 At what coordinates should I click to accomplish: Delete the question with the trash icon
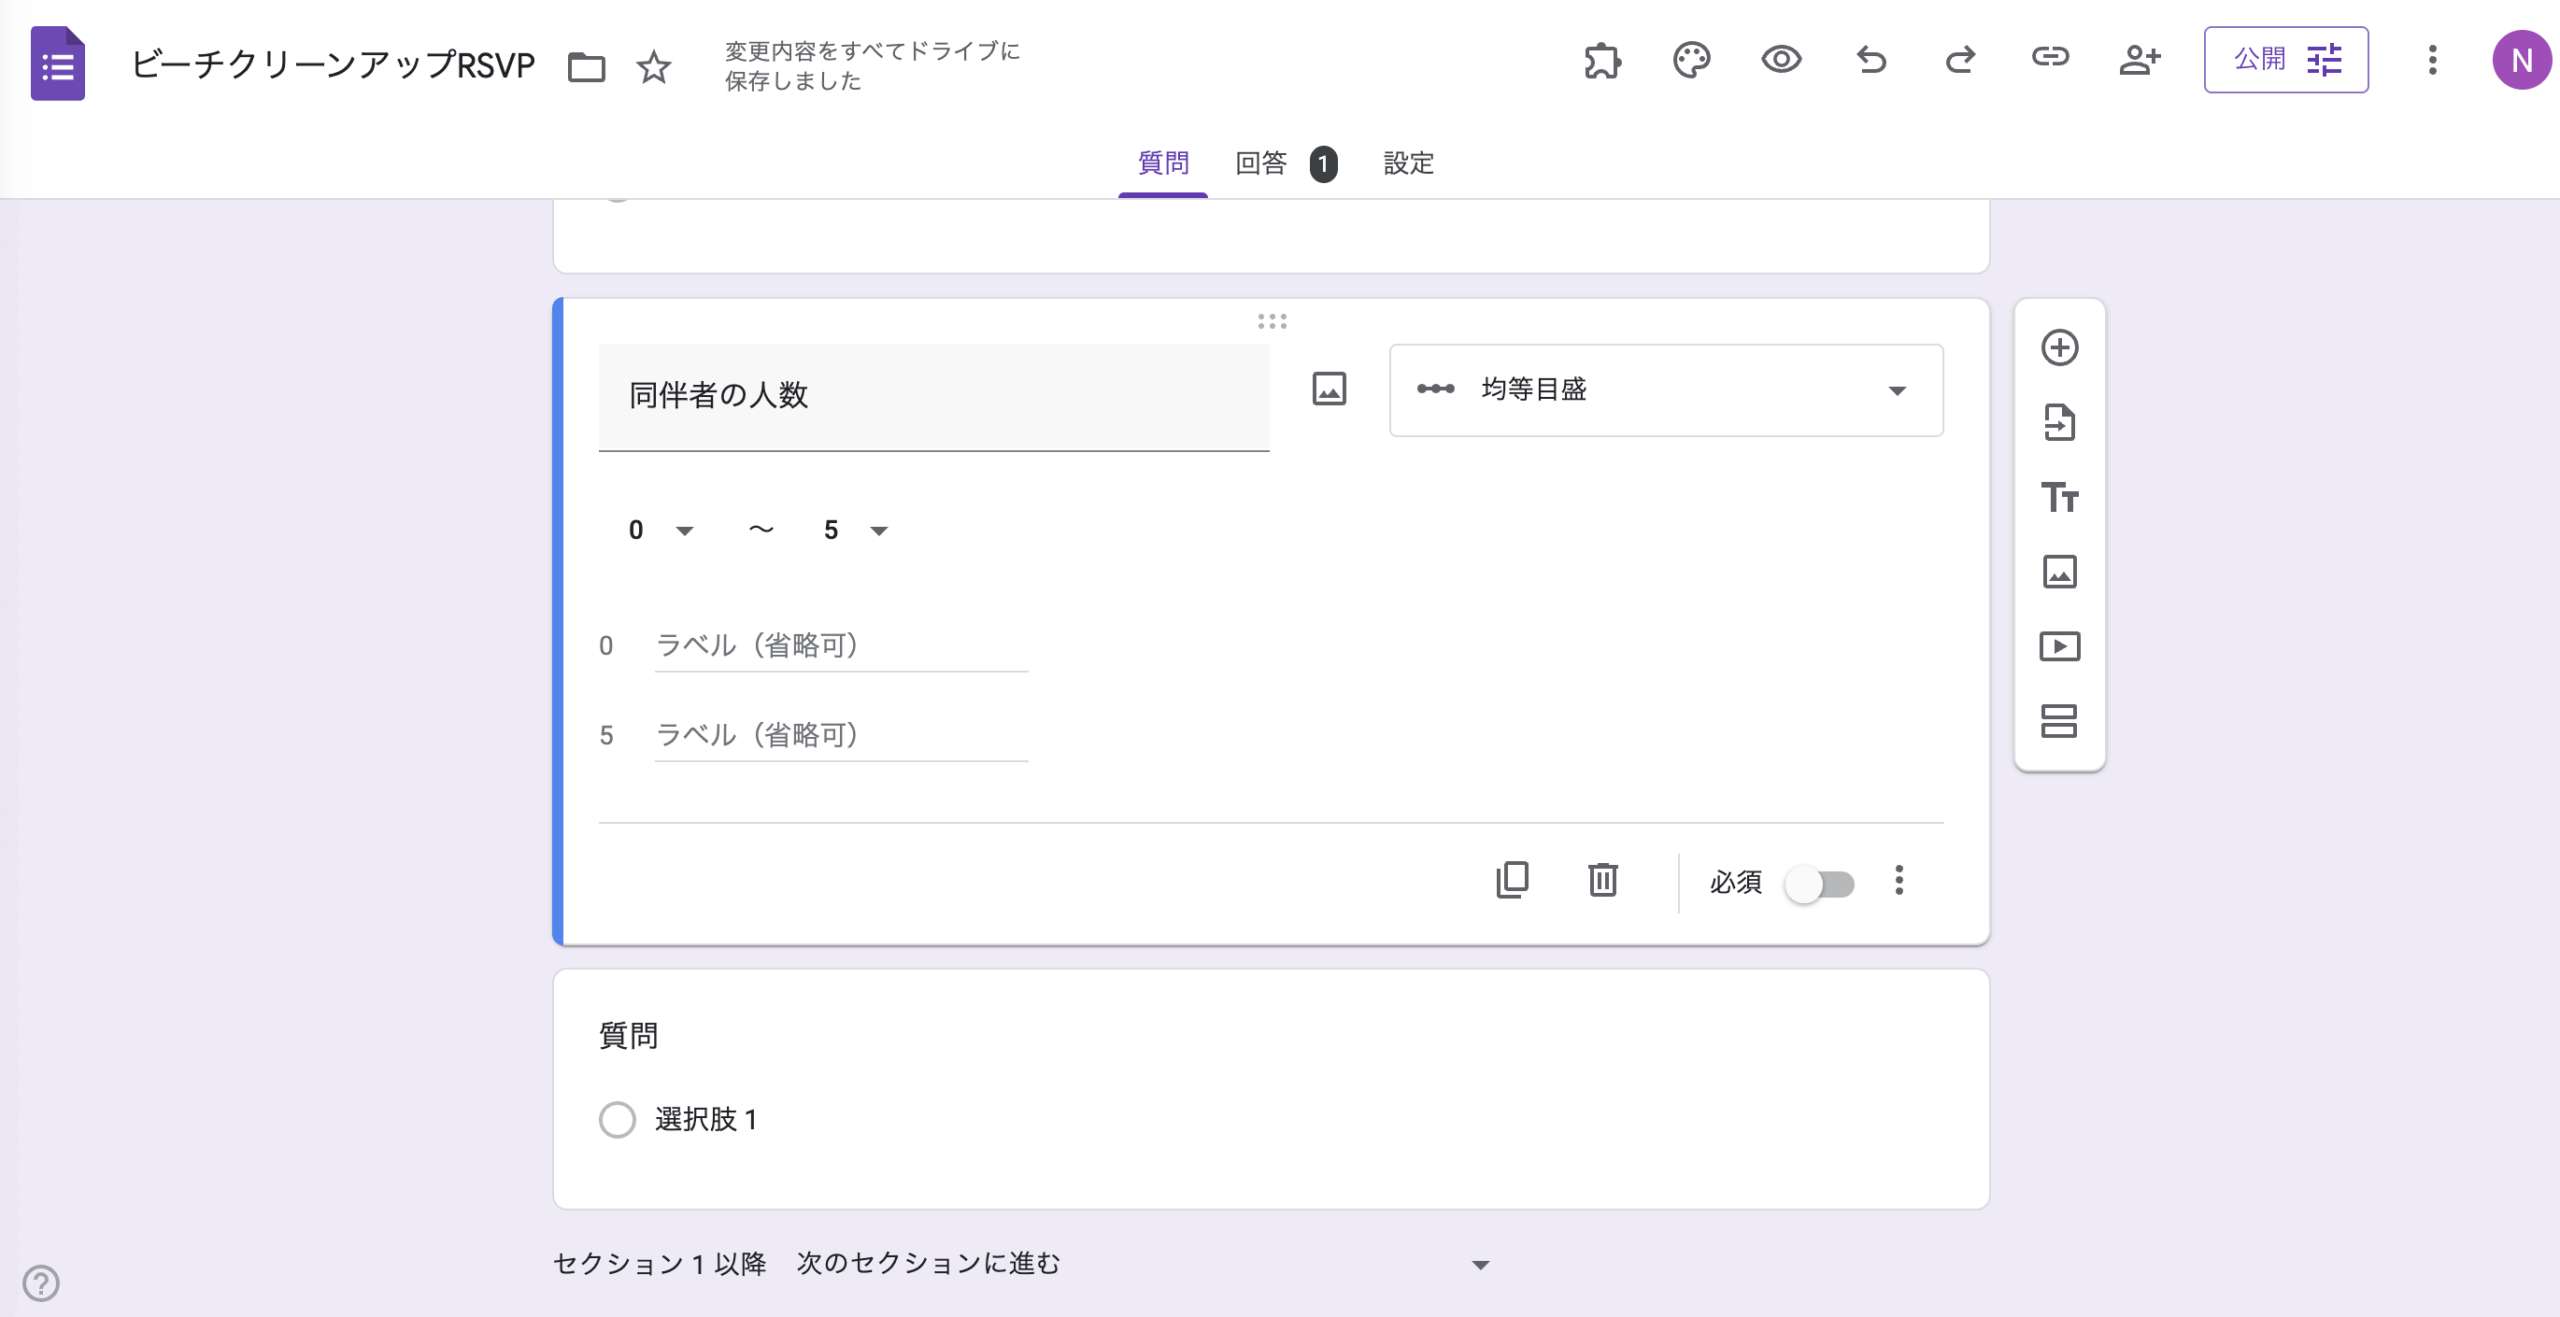tap(1602, 880)
